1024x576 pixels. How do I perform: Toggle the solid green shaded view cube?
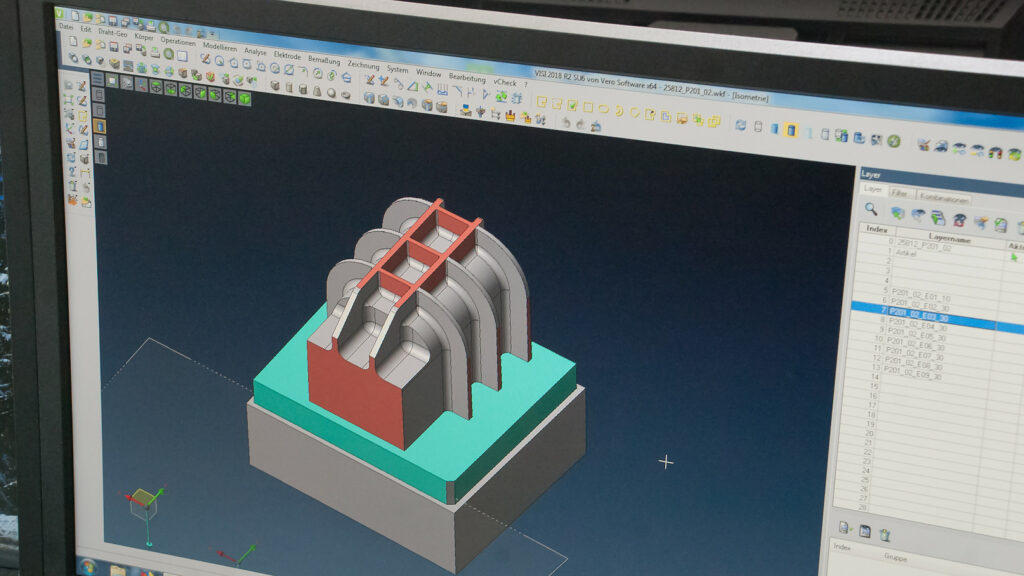click(x=244, y=99)
